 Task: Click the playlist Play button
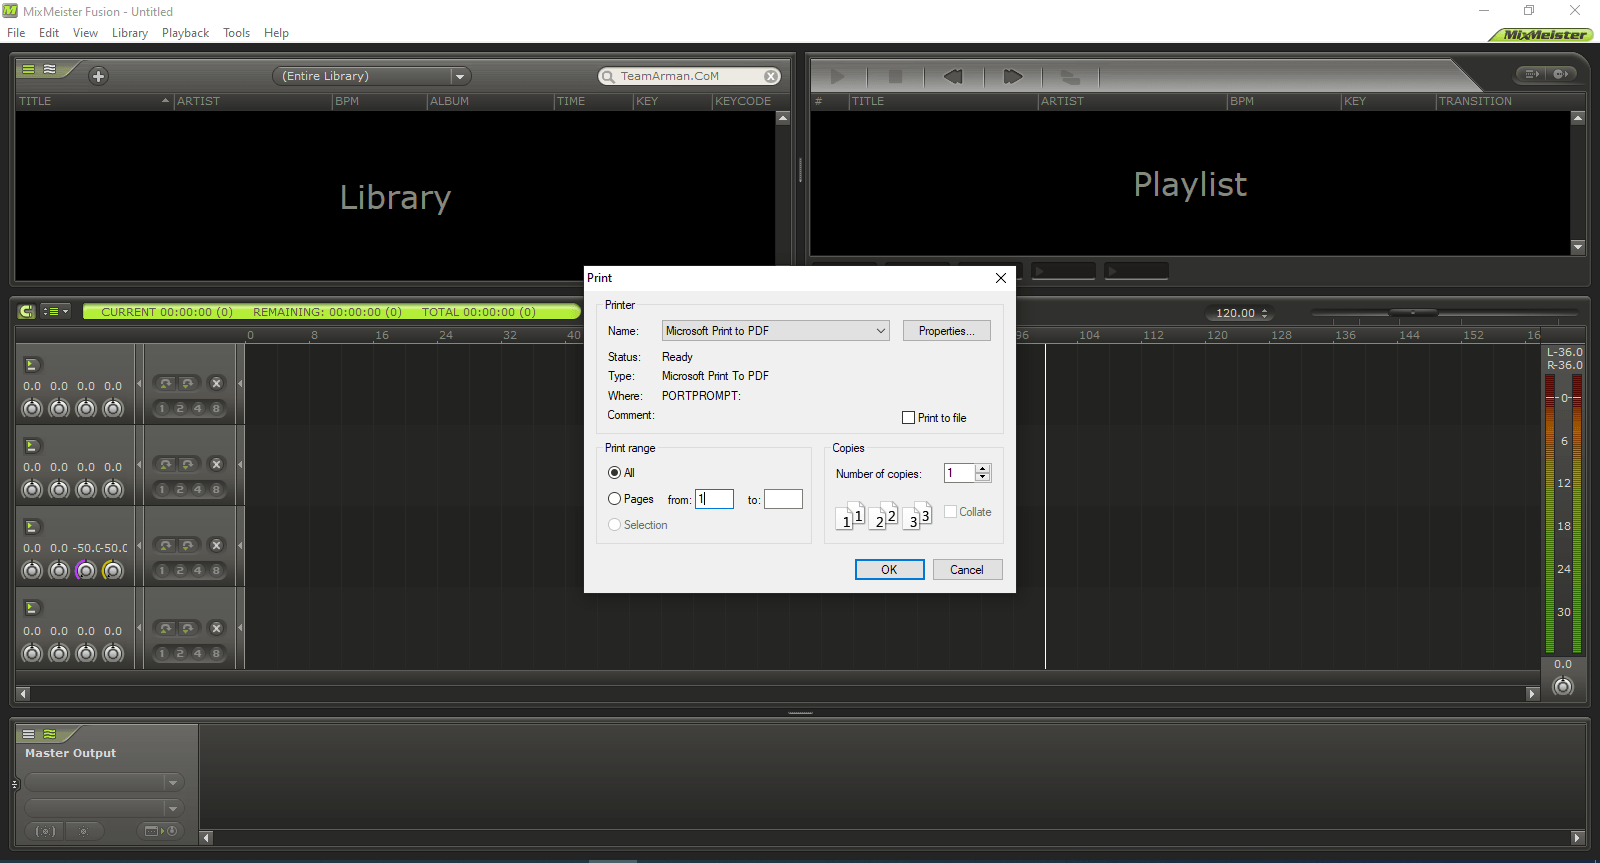[838, 76]
